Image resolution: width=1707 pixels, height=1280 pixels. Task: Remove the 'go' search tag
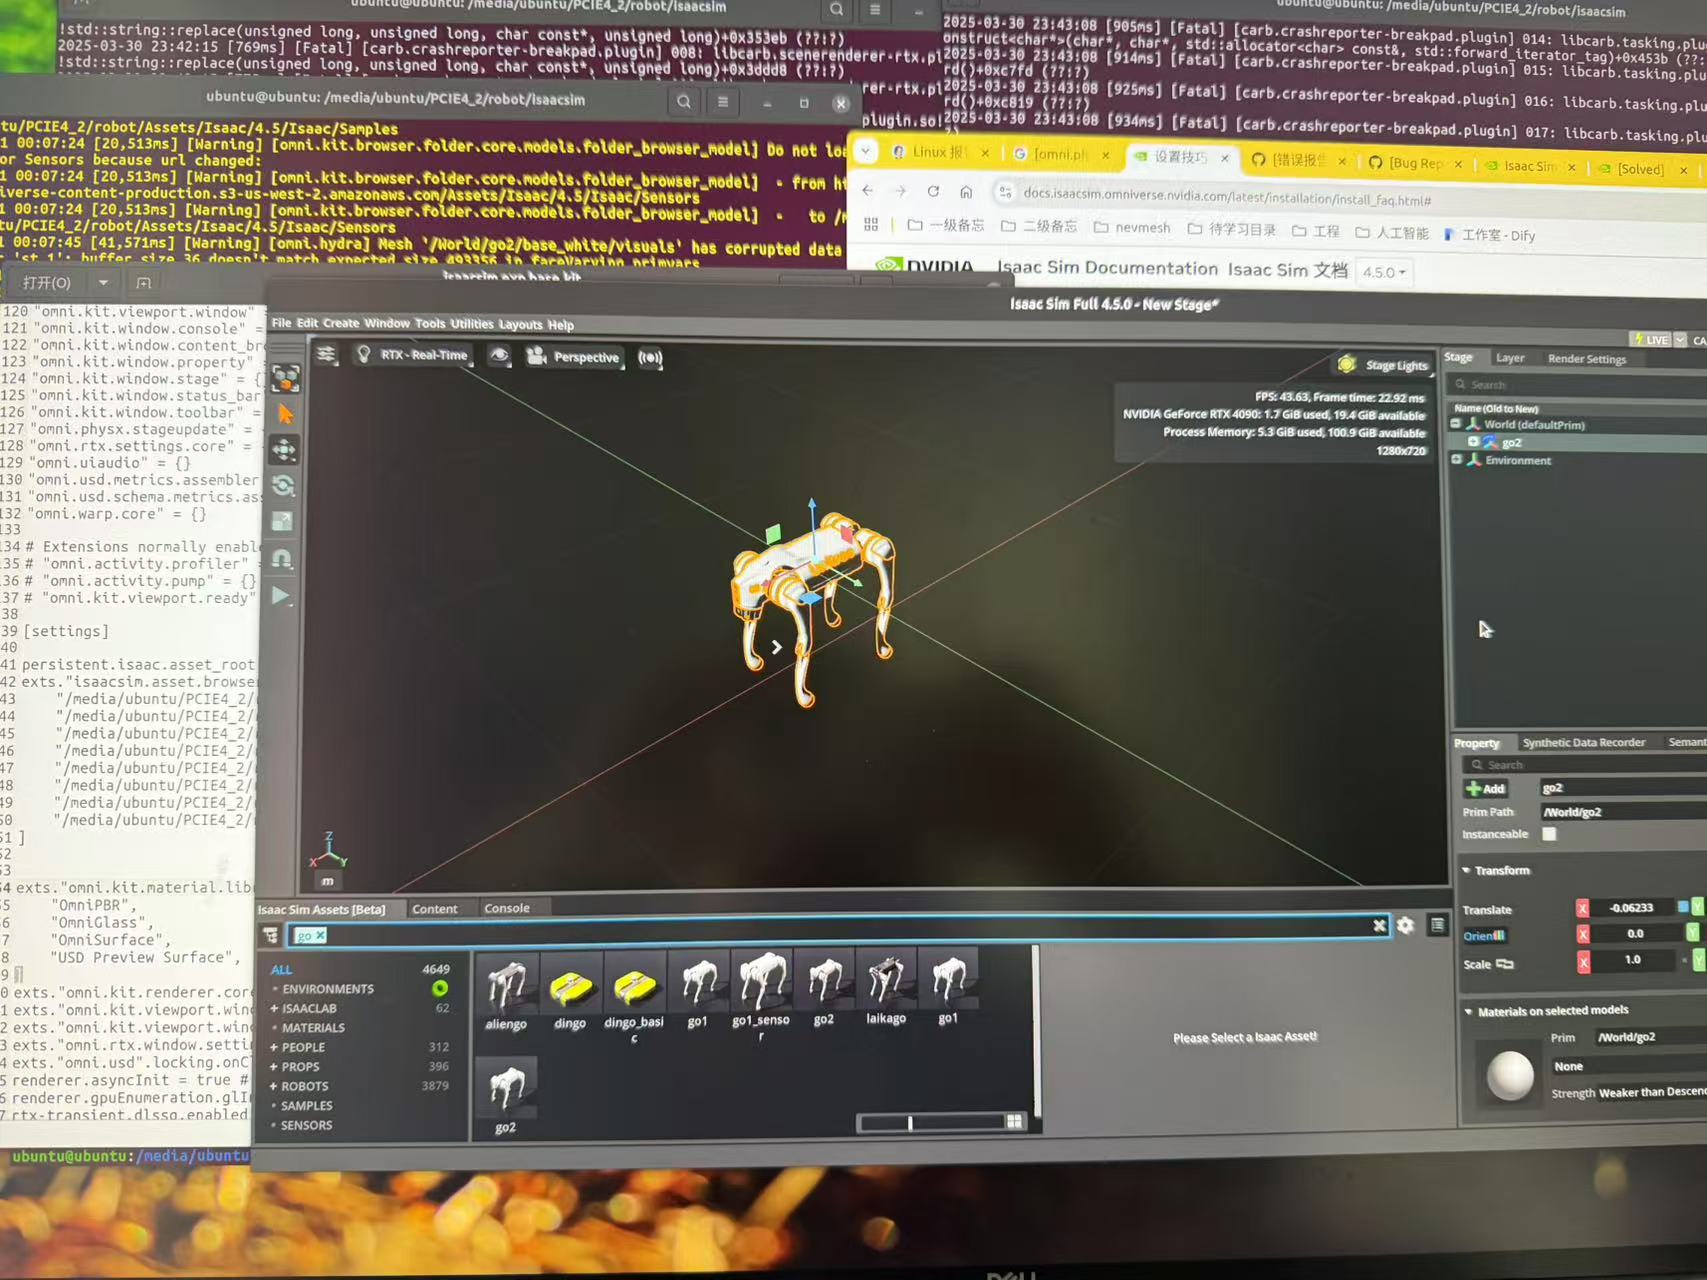point(321,935)
